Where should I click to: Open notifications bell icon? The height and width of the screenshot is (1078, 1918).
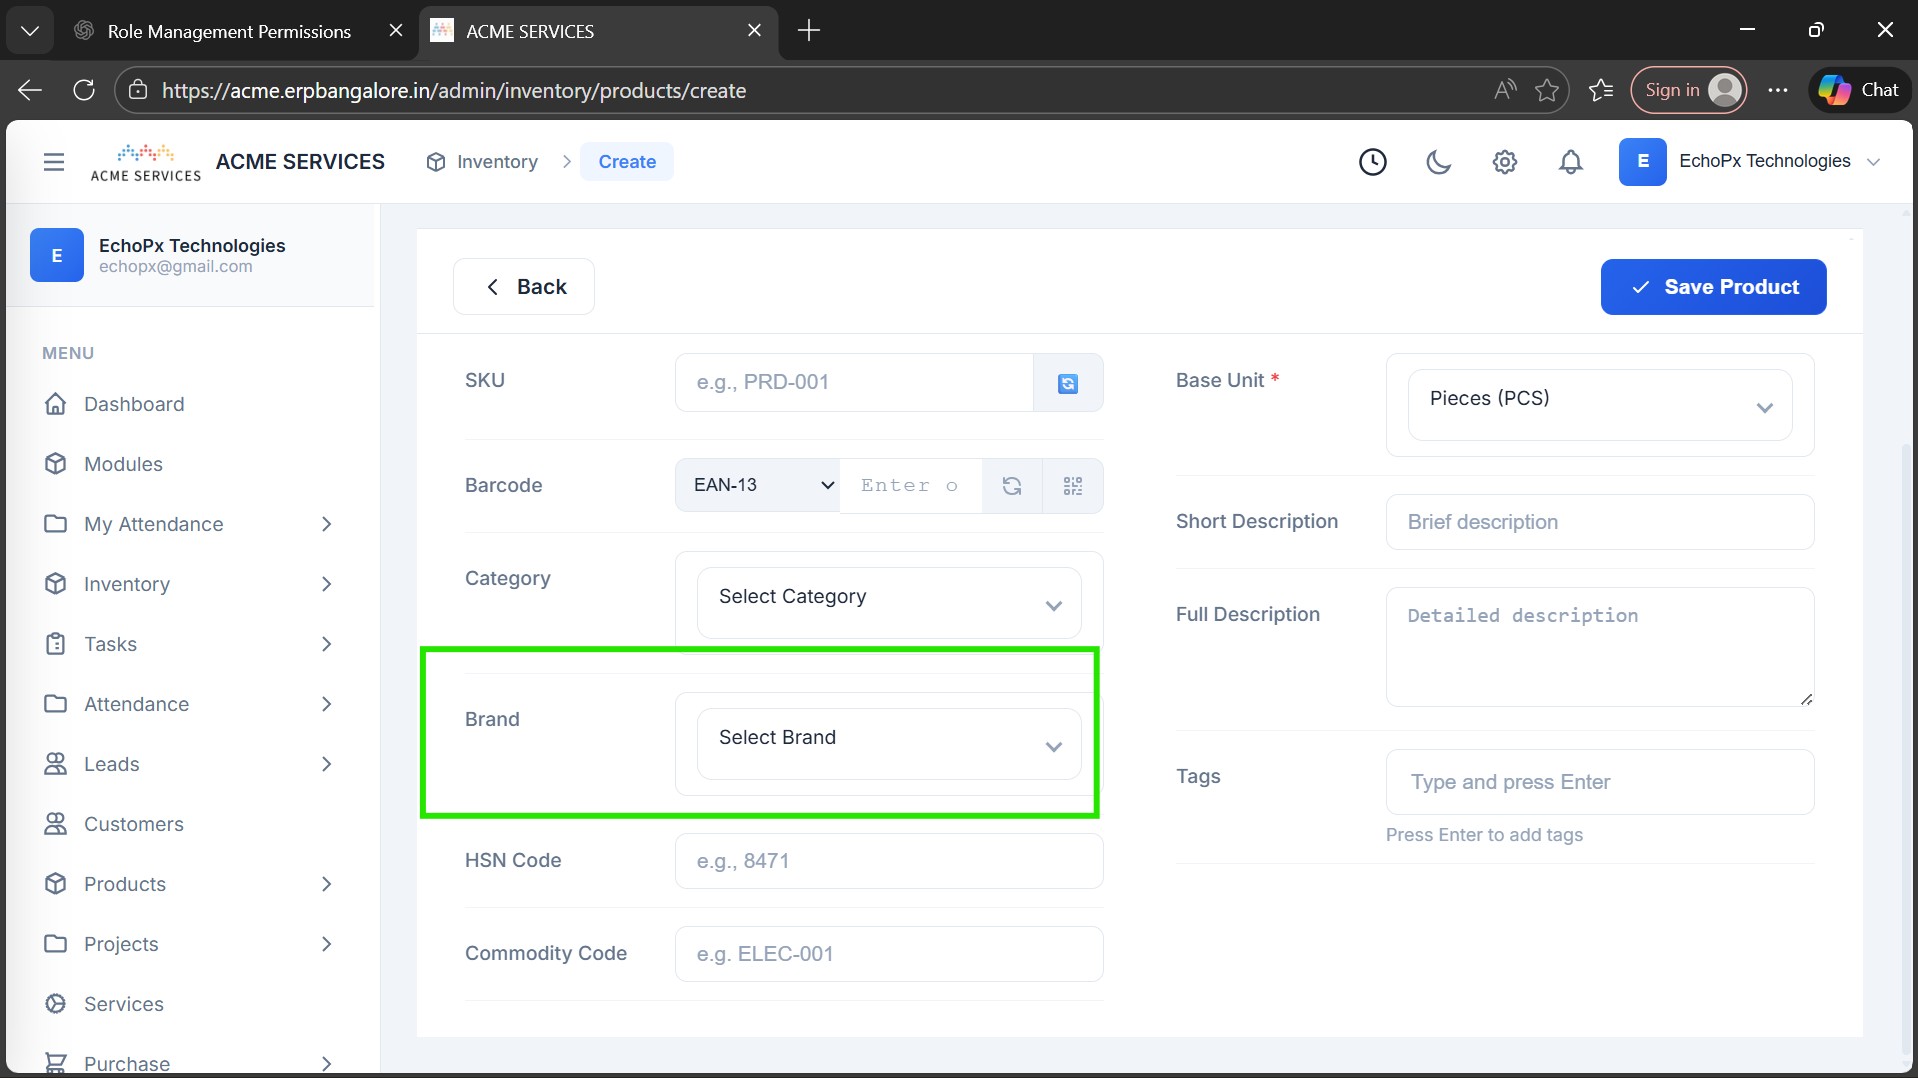coord(1570,162)
